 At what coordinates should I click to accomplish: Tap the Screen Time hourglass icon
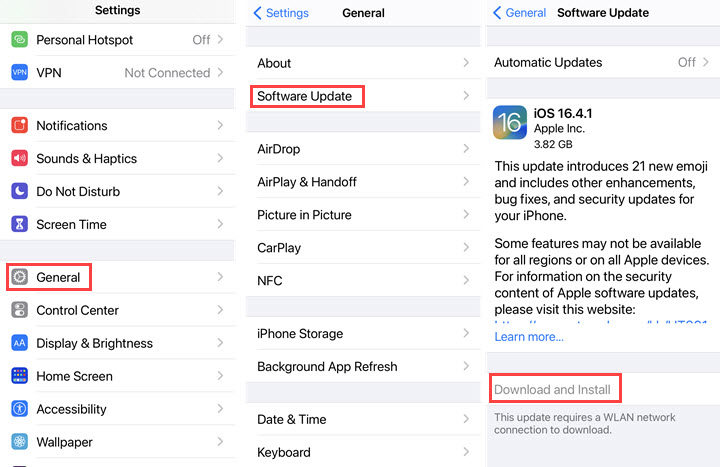pyautogui.click(x=19, y=224)
